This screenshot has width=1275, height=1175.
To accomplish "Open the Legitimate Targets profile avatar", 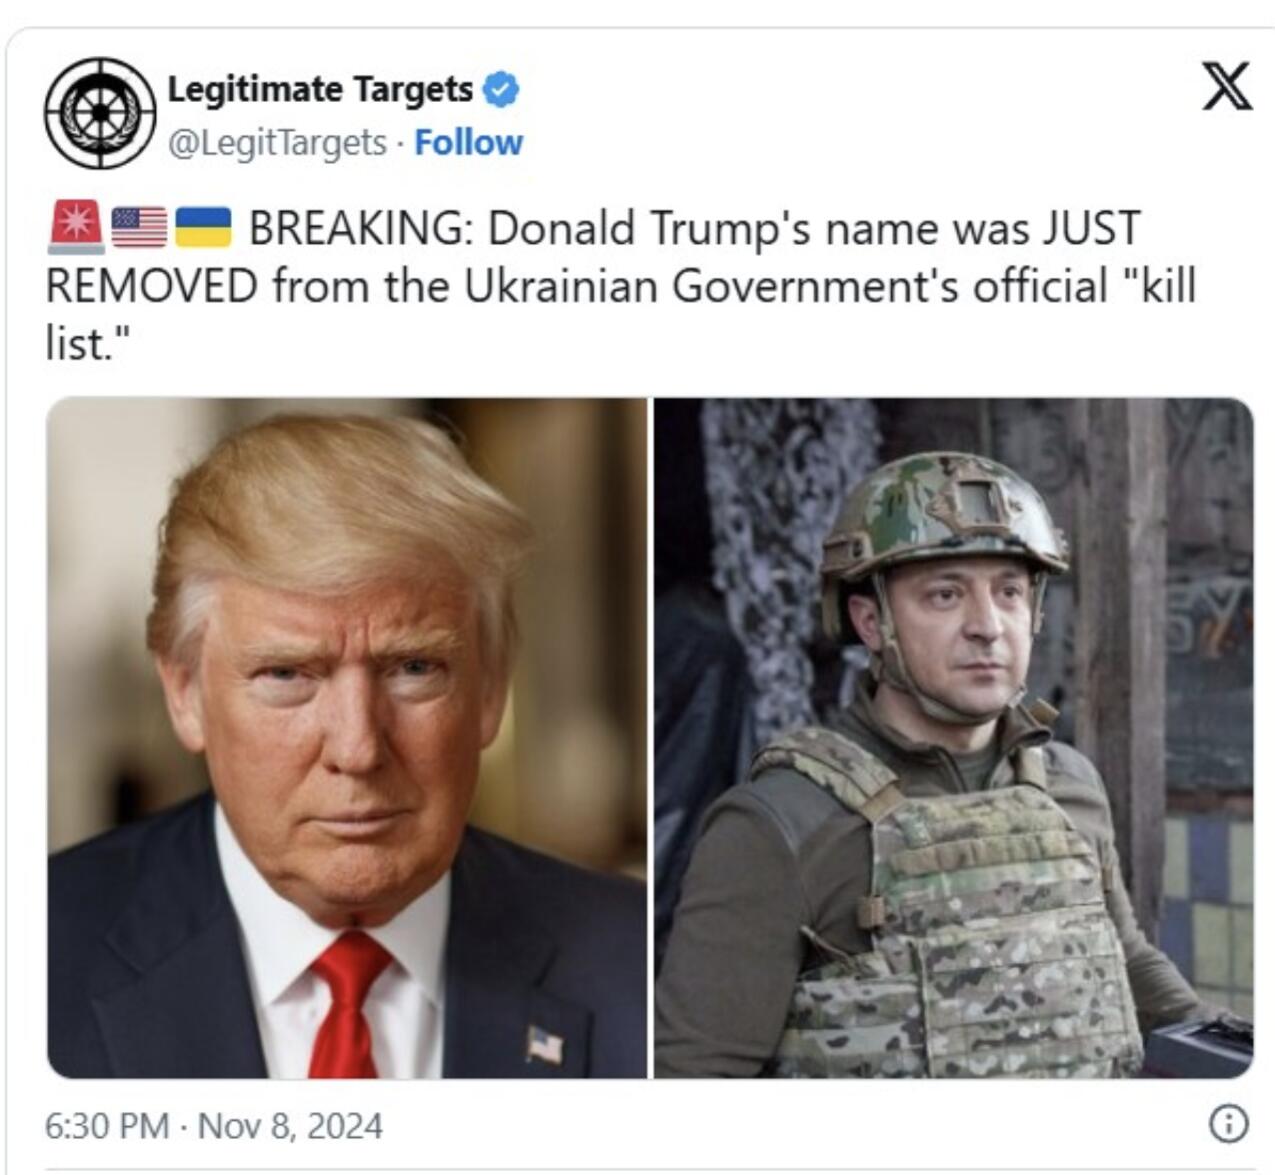I will pyautogui.click(x=100, y=112).
